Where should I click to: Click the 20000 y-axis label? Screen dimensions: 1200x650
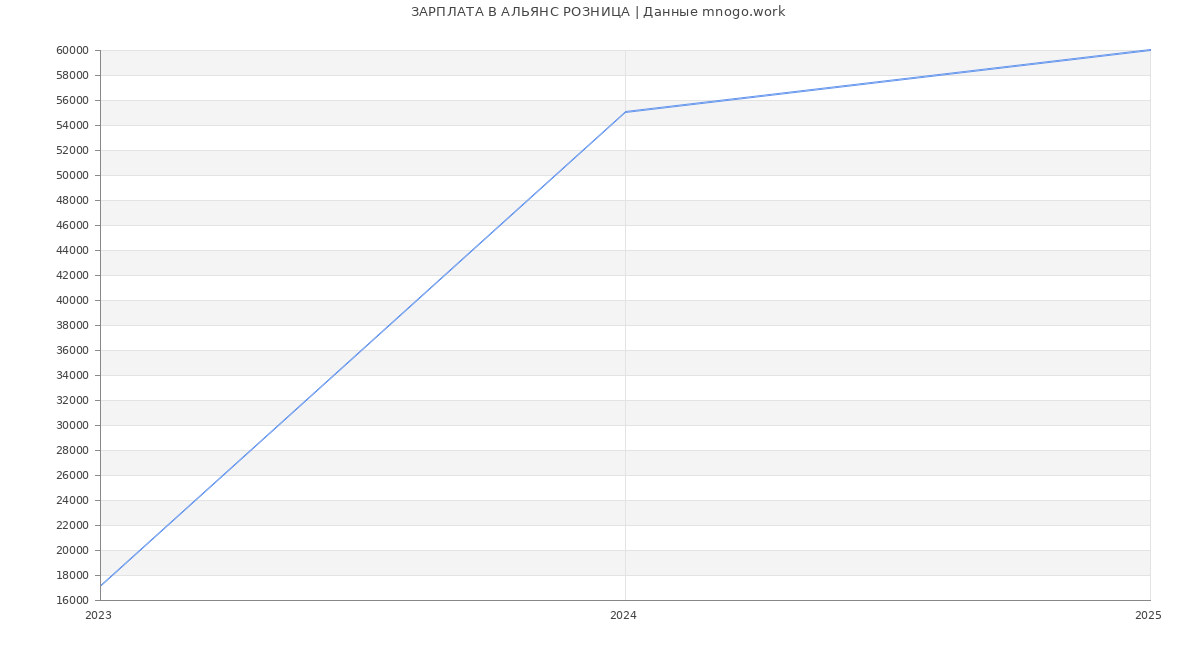[73, 550]
